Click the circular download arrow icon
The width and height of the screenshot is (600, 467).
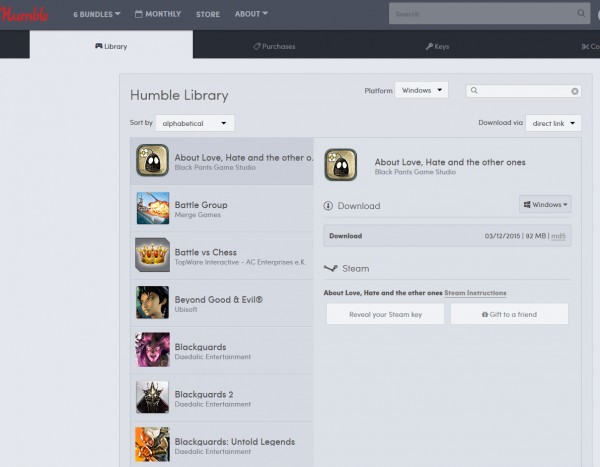(328, 206)
